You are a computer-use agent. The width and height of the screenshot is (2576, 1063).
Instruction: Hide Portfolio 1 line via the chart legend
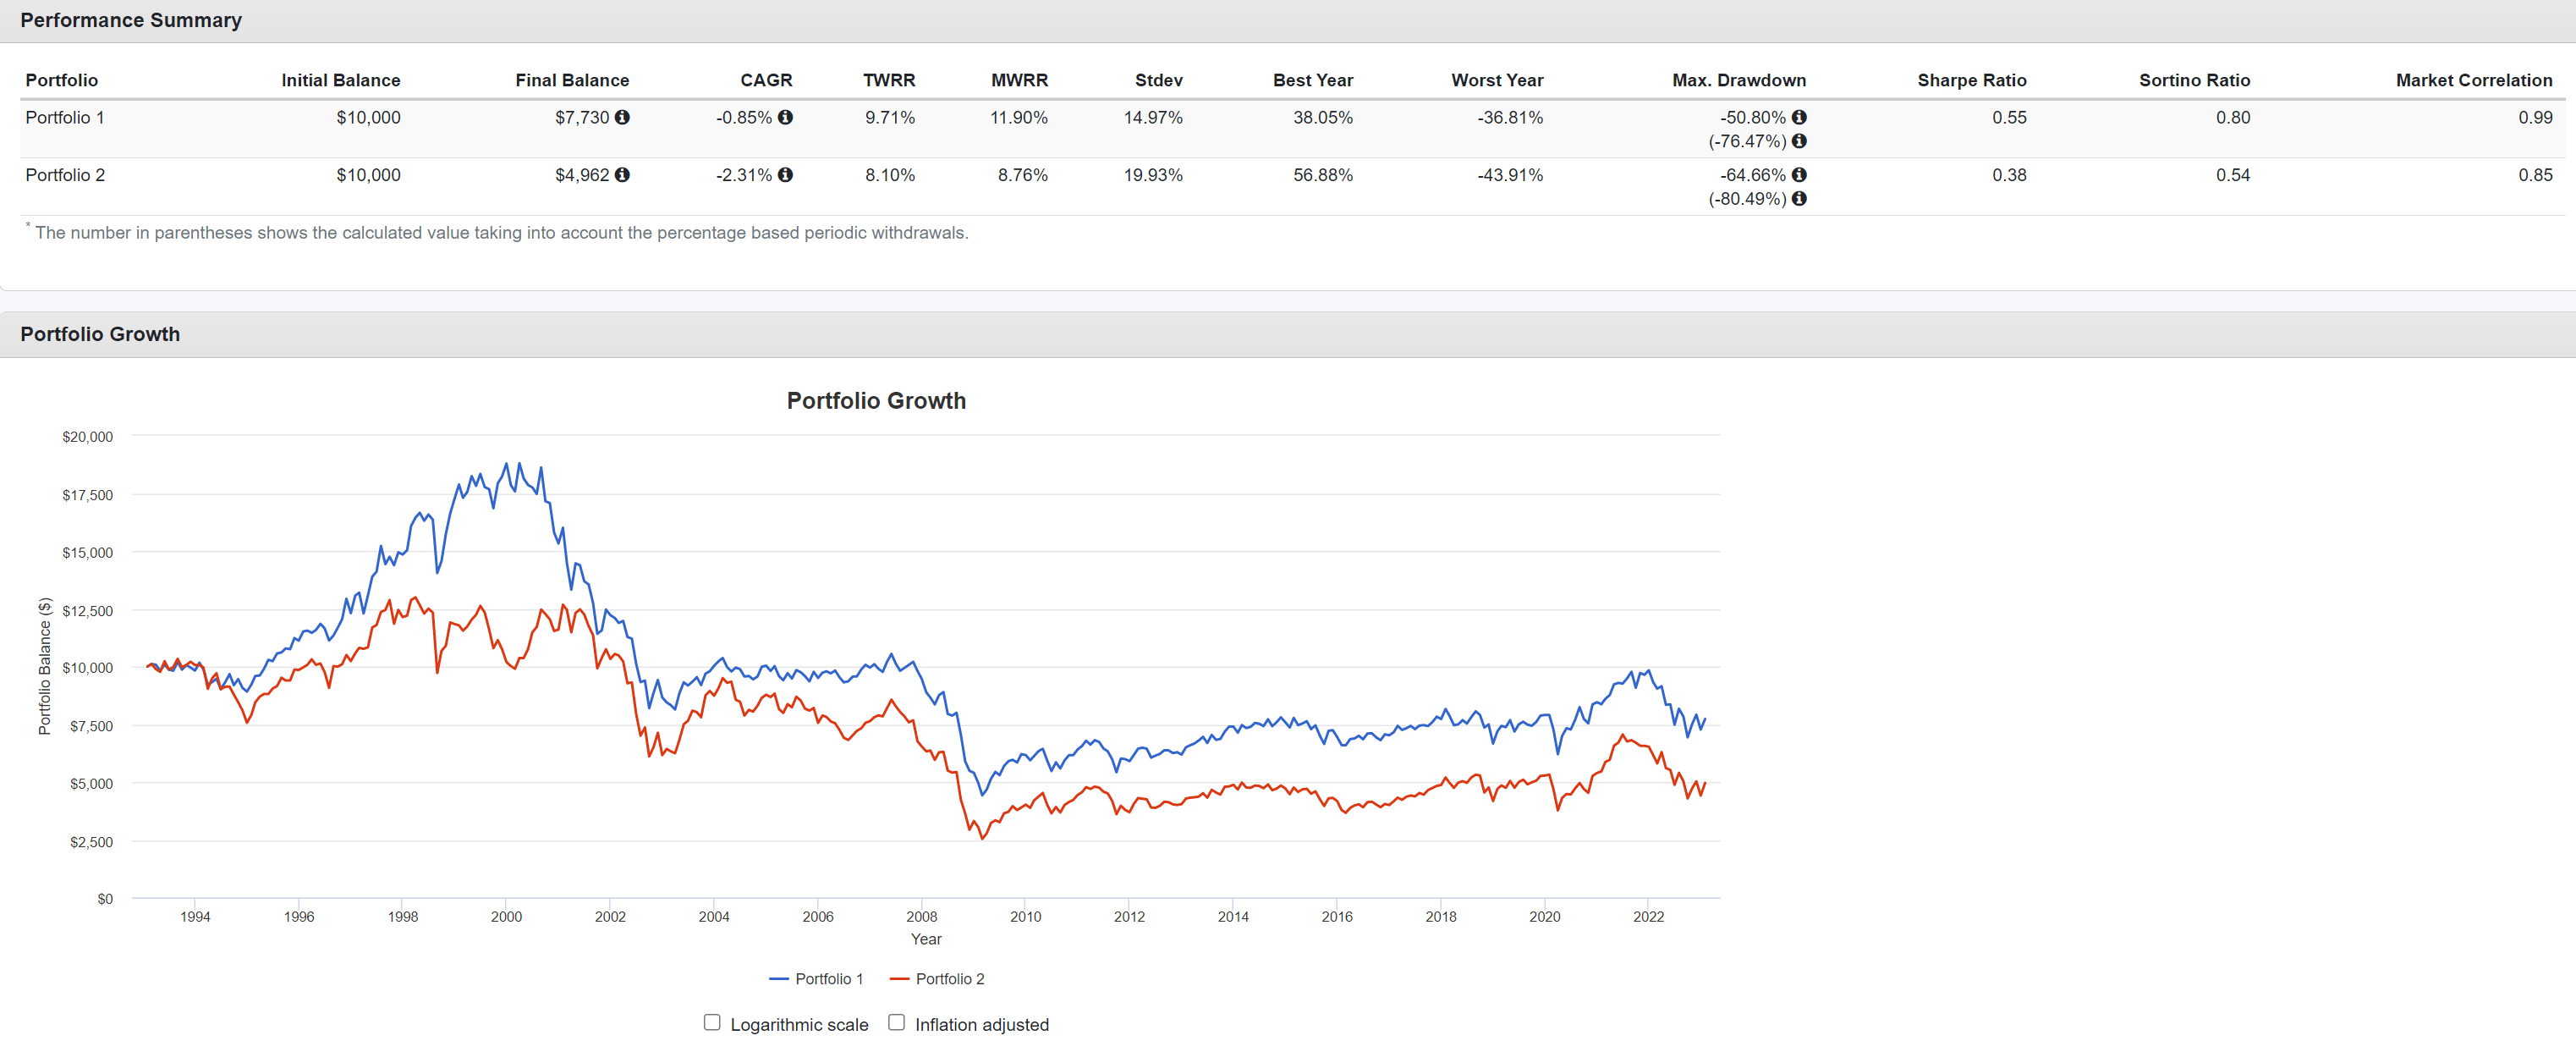tap(829, 979)
